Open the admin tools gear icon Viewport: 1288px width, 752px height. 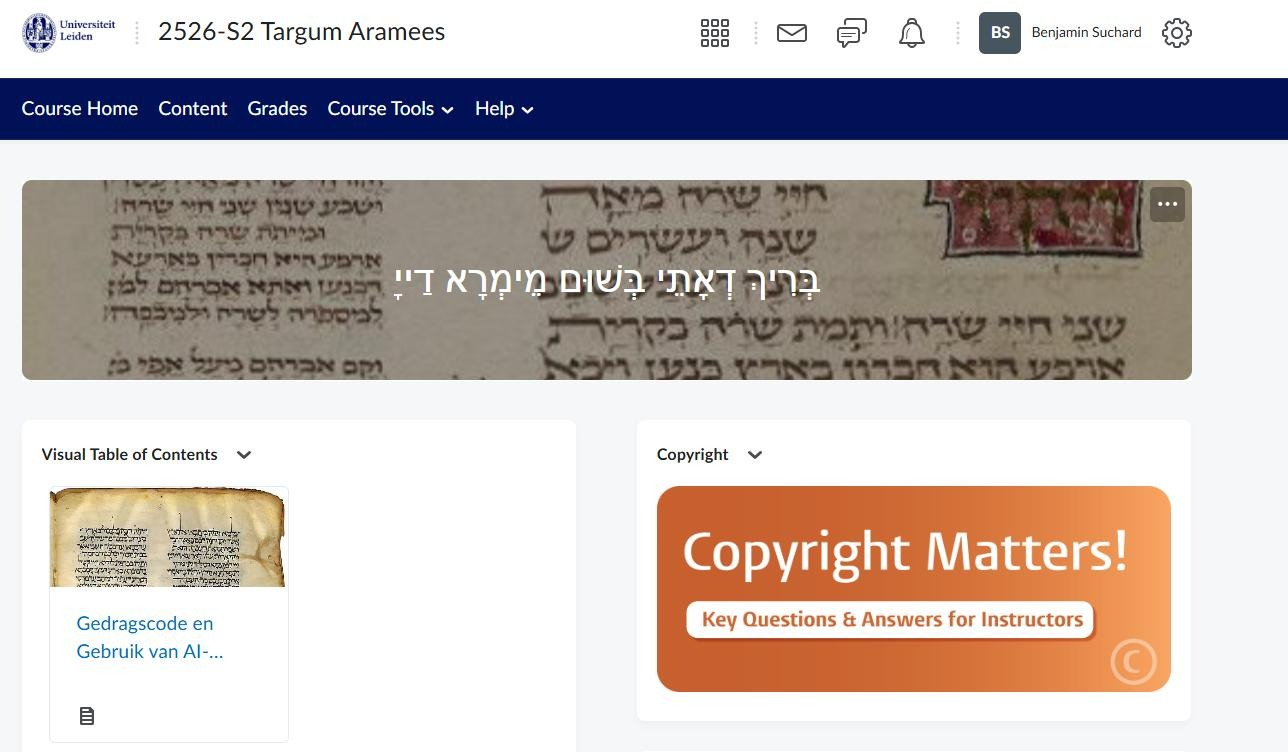click(1177, 33)
